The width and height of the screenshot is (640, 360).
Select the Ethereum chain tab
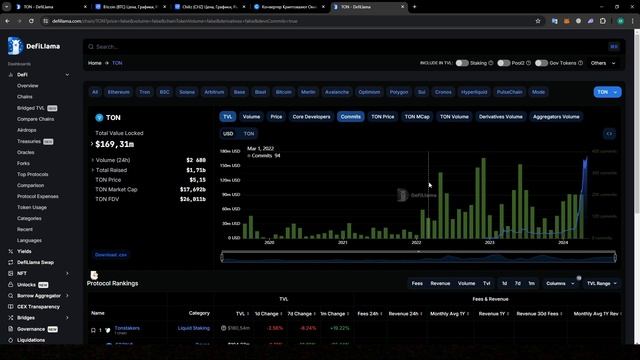pyautogui.click(x=118, y=92)
